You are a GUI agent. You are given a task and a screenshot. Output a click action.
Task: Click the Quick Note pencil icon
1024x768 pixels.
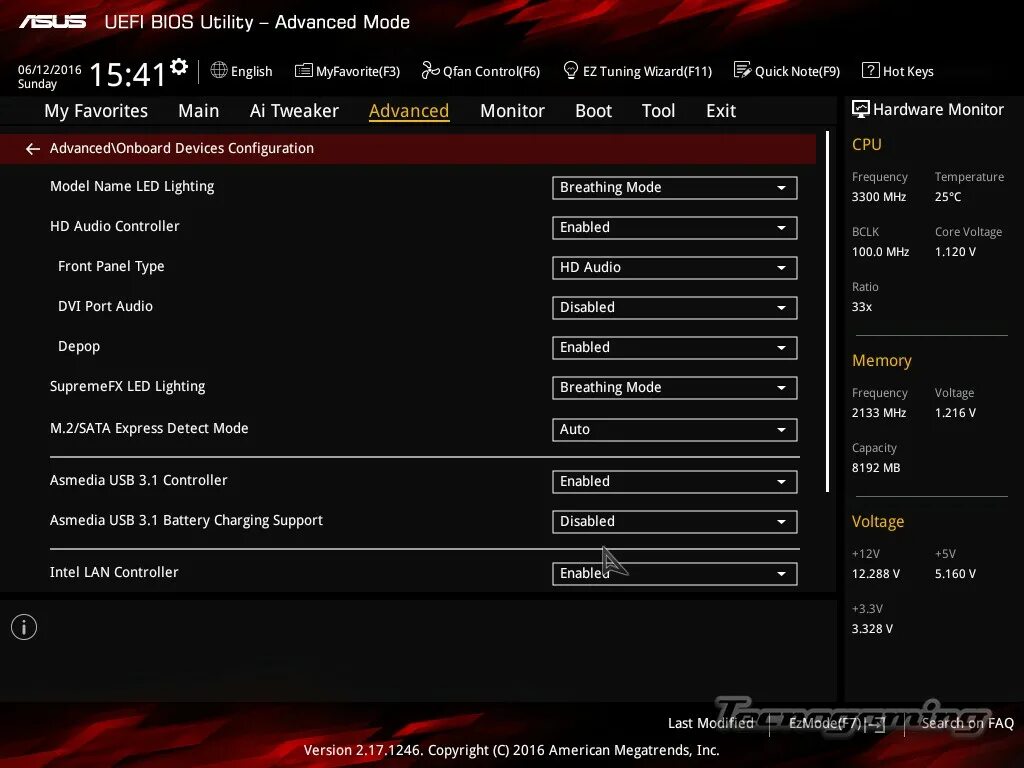coord(743,70)
